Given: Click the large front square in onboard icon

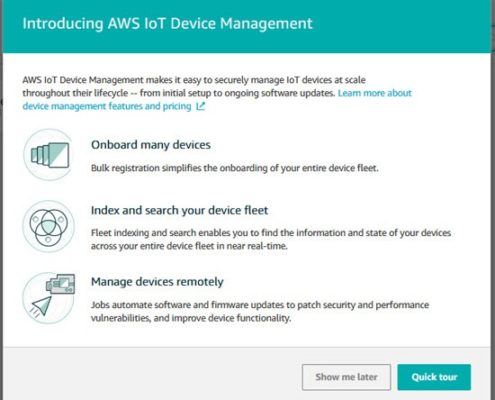Looking at the screenshot, I should click(59, 155).
